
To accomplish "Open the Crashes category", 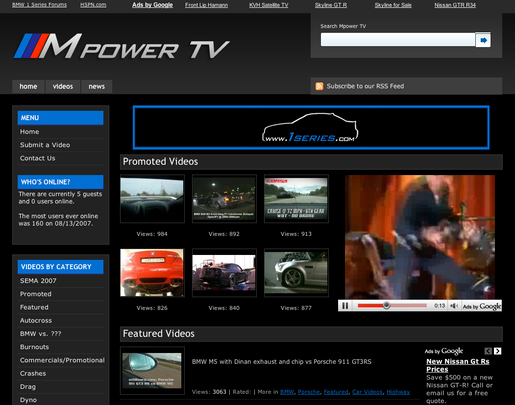I will 33,374.
